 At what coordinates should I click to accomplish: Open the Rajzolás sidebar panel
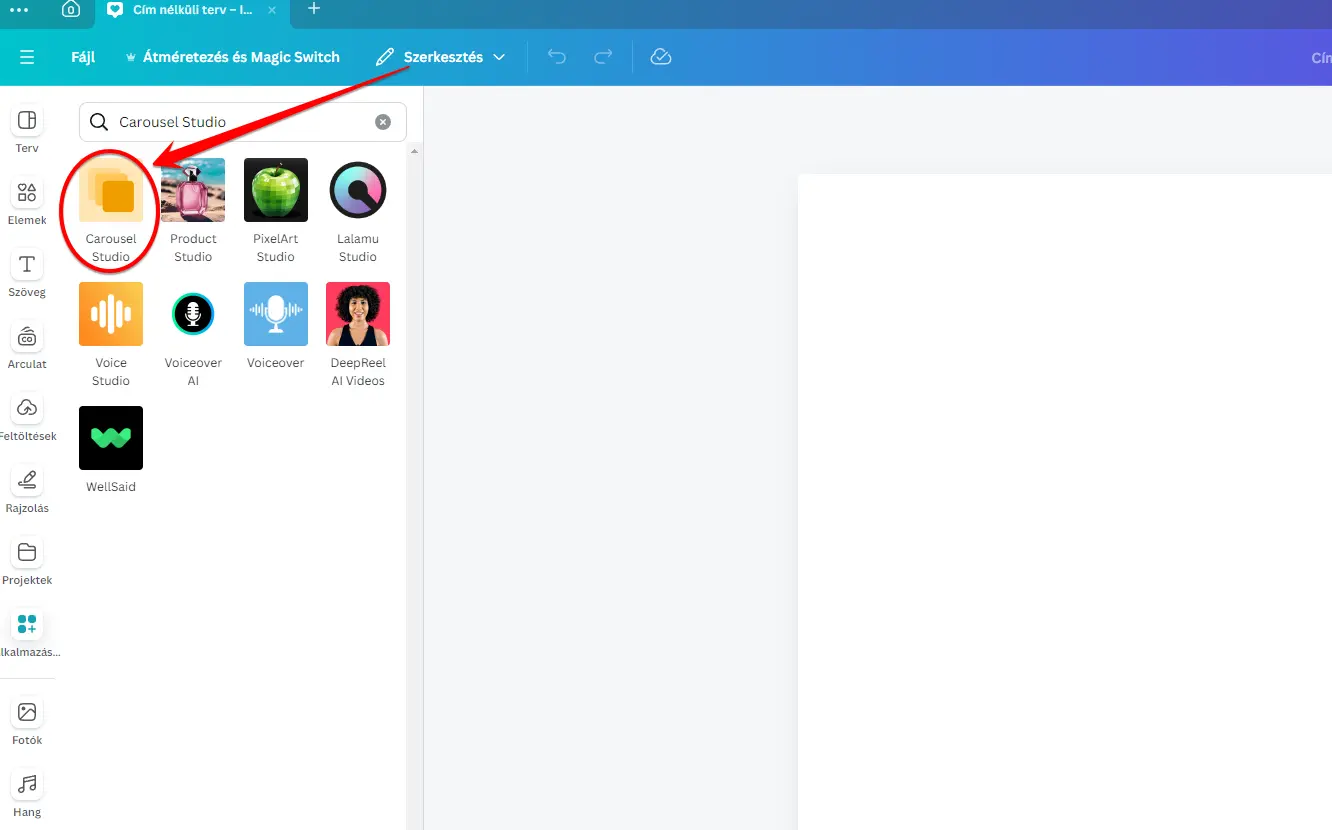pos(27,490)
